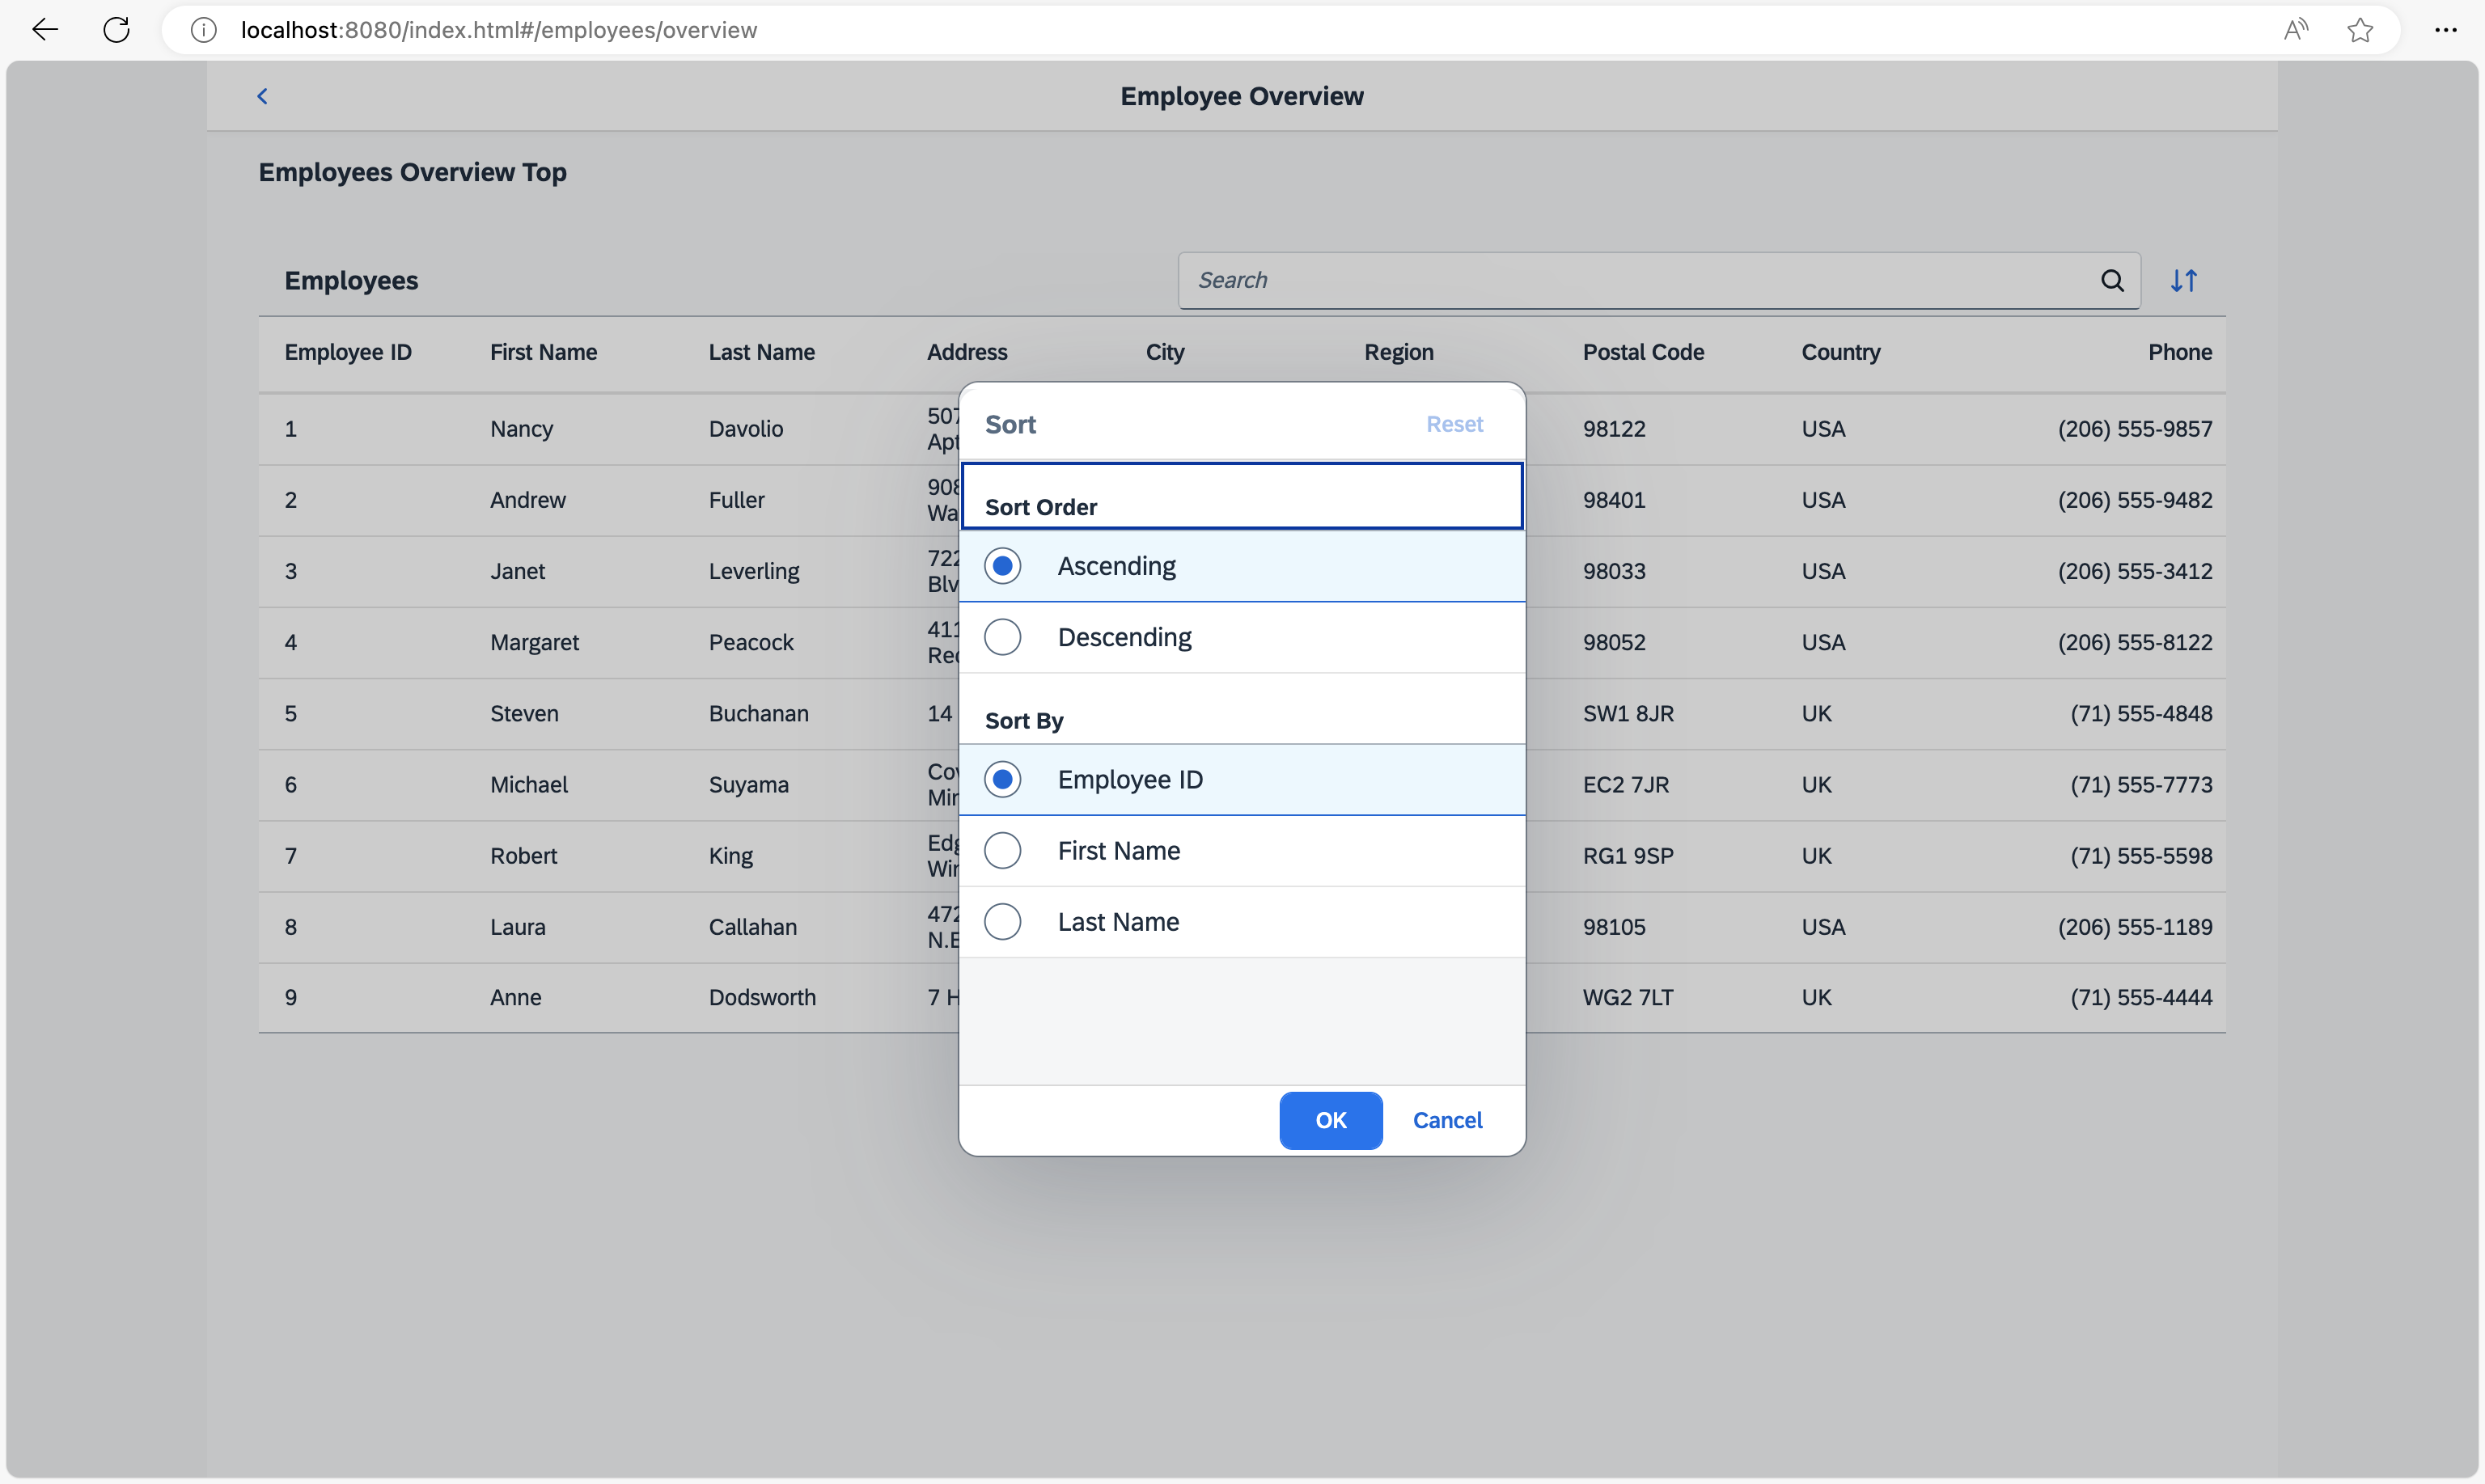
Task: Click Peacock last name cell
Action: click(751, 642)
